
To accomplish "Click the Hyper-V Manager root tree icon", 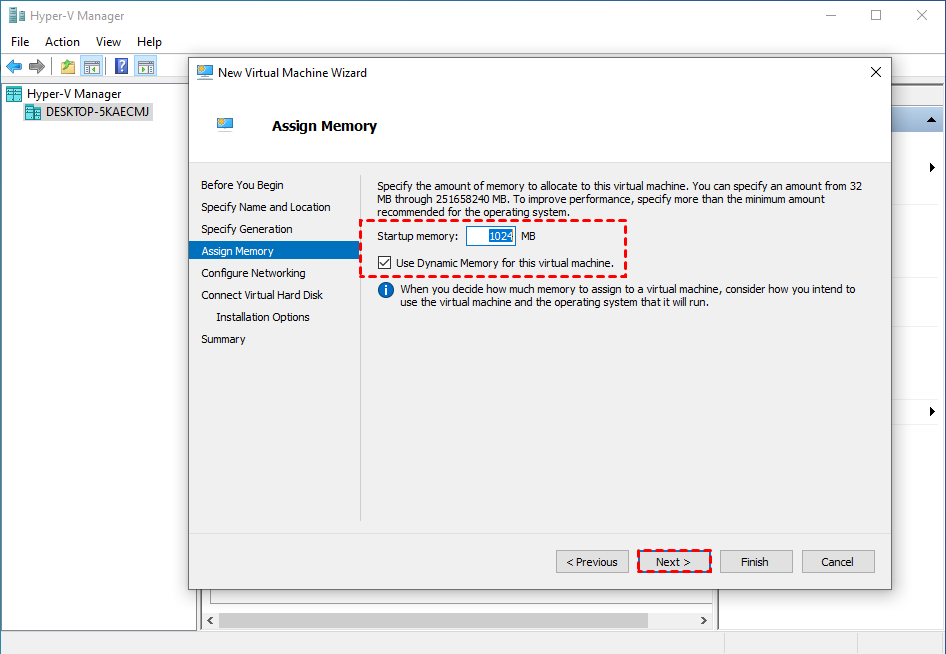I will coord(14,94).
